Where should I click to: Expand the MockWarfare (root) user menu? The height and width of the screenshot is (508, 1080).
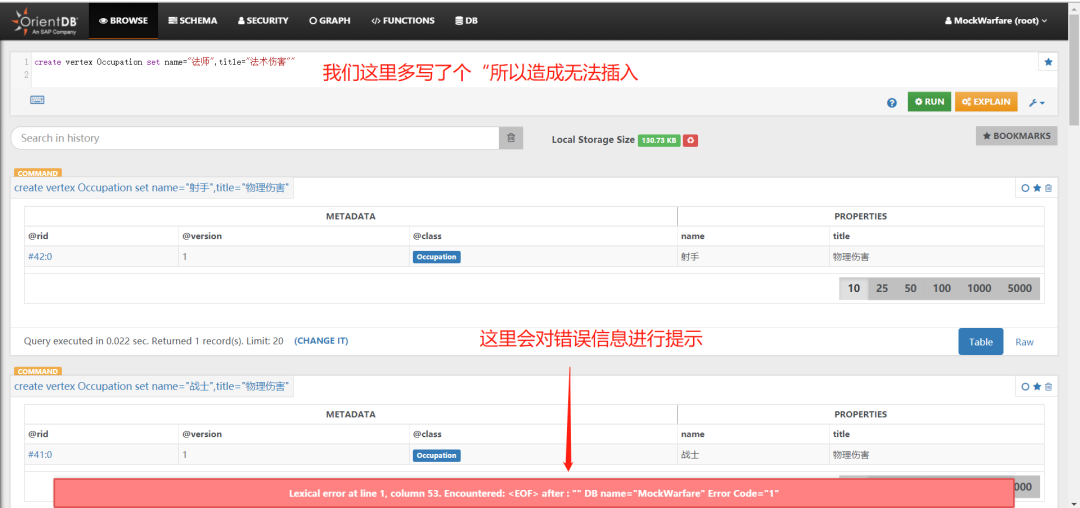point(997,21)
